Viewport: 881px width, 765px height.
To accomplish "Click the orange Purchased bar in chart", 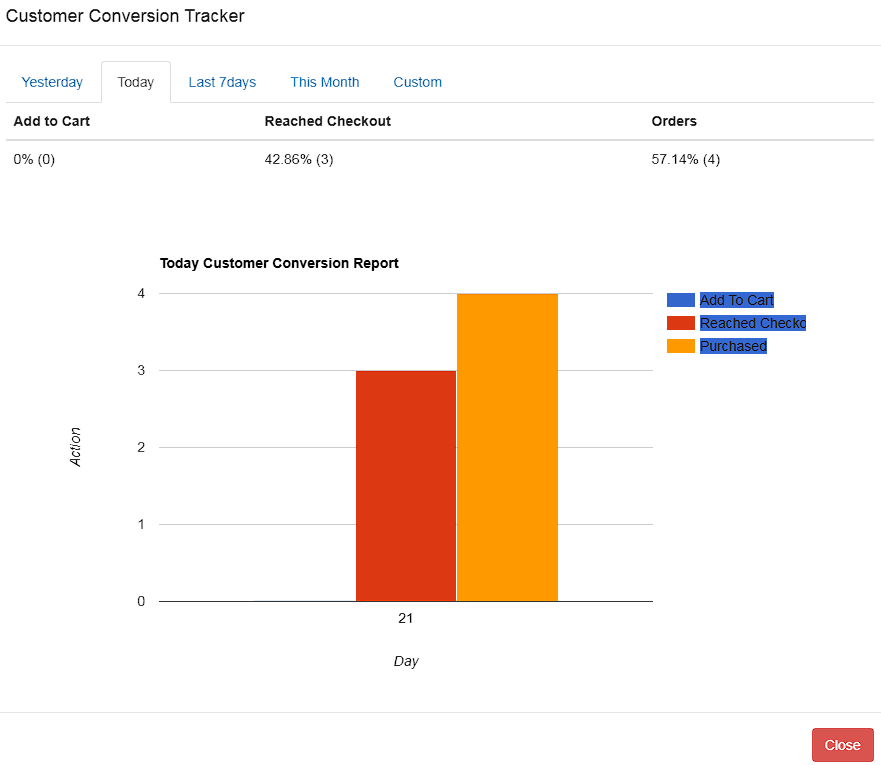I will click(507, 447).
